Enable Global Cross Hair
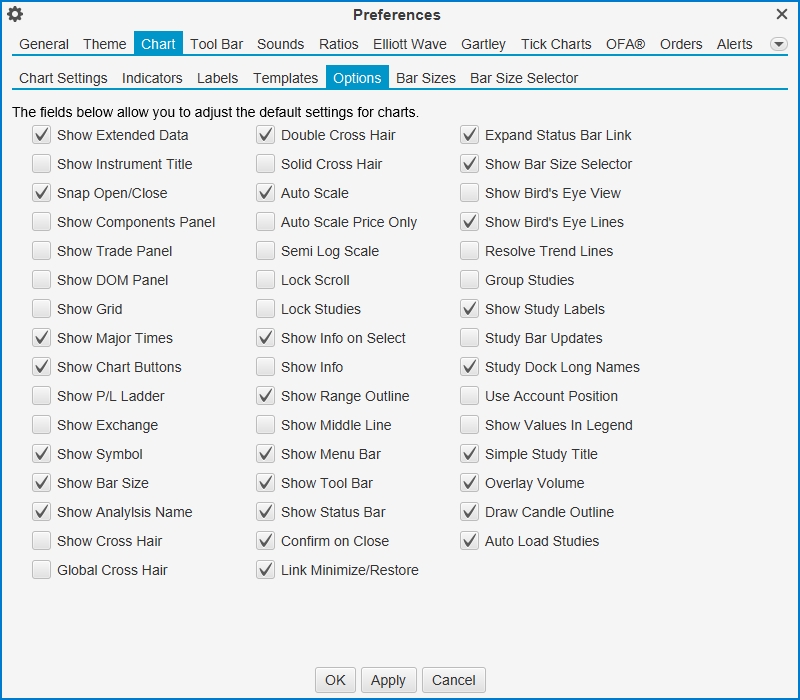This screenshot has height=700, width=800. pyautogui.click(x=41, y=570)
